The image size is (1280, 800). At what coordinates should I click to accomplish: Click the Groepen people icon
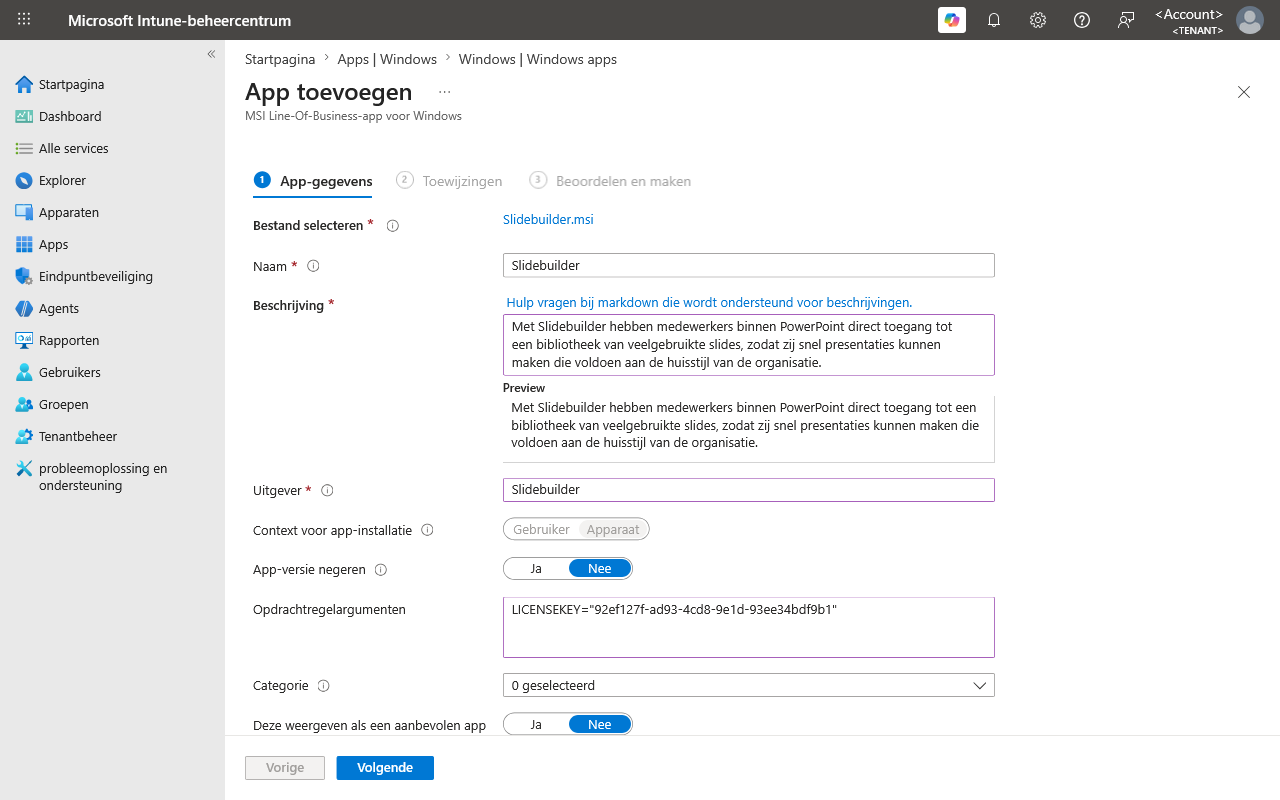pyautogui.click(x=24, y=404)
